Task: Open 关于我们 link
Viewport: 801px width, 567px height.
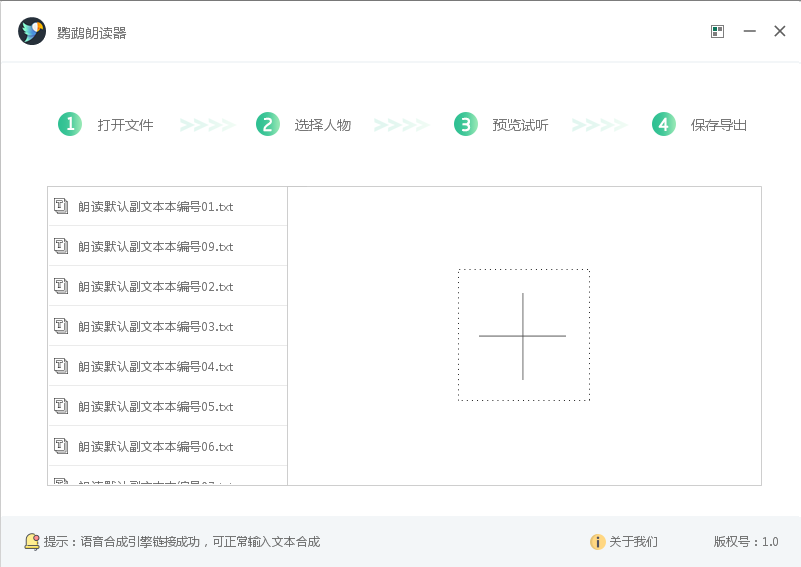Action: 633,542
